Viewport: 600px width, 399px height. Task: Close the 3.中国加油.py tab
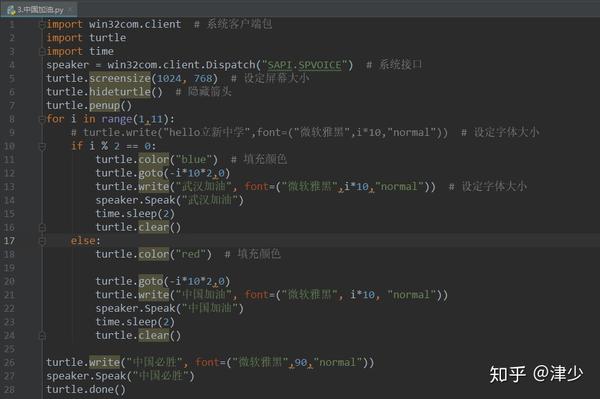[70, 10]
